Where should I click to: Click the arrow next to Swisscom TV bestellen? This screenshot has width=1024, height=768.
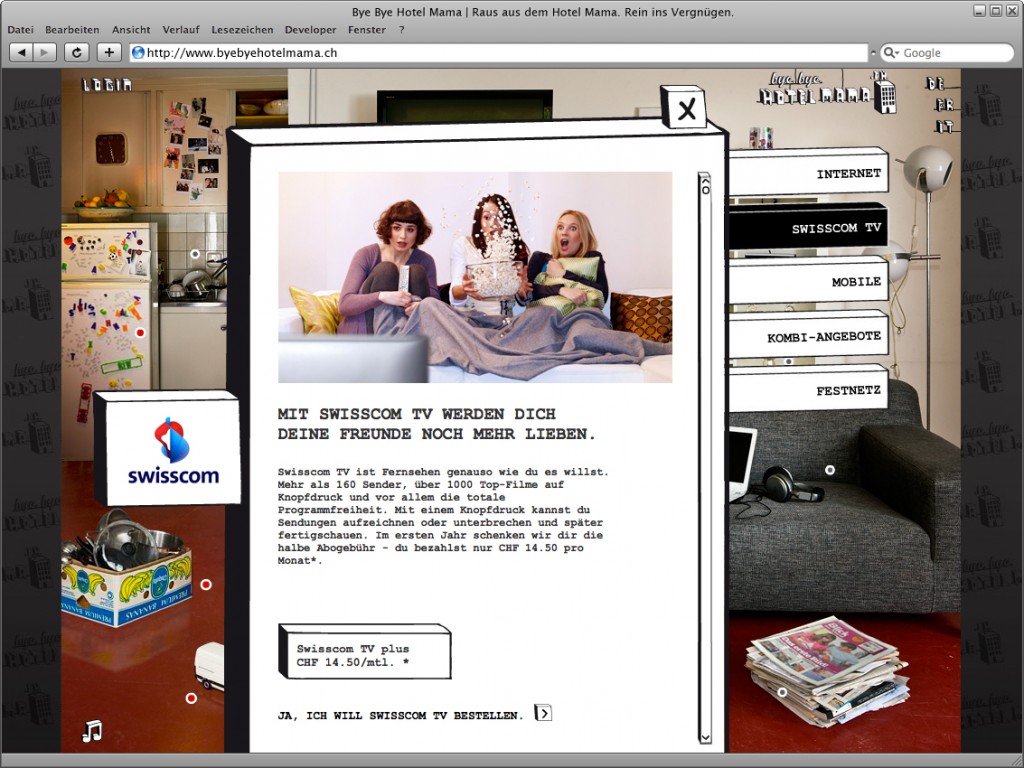pos(543,712)
